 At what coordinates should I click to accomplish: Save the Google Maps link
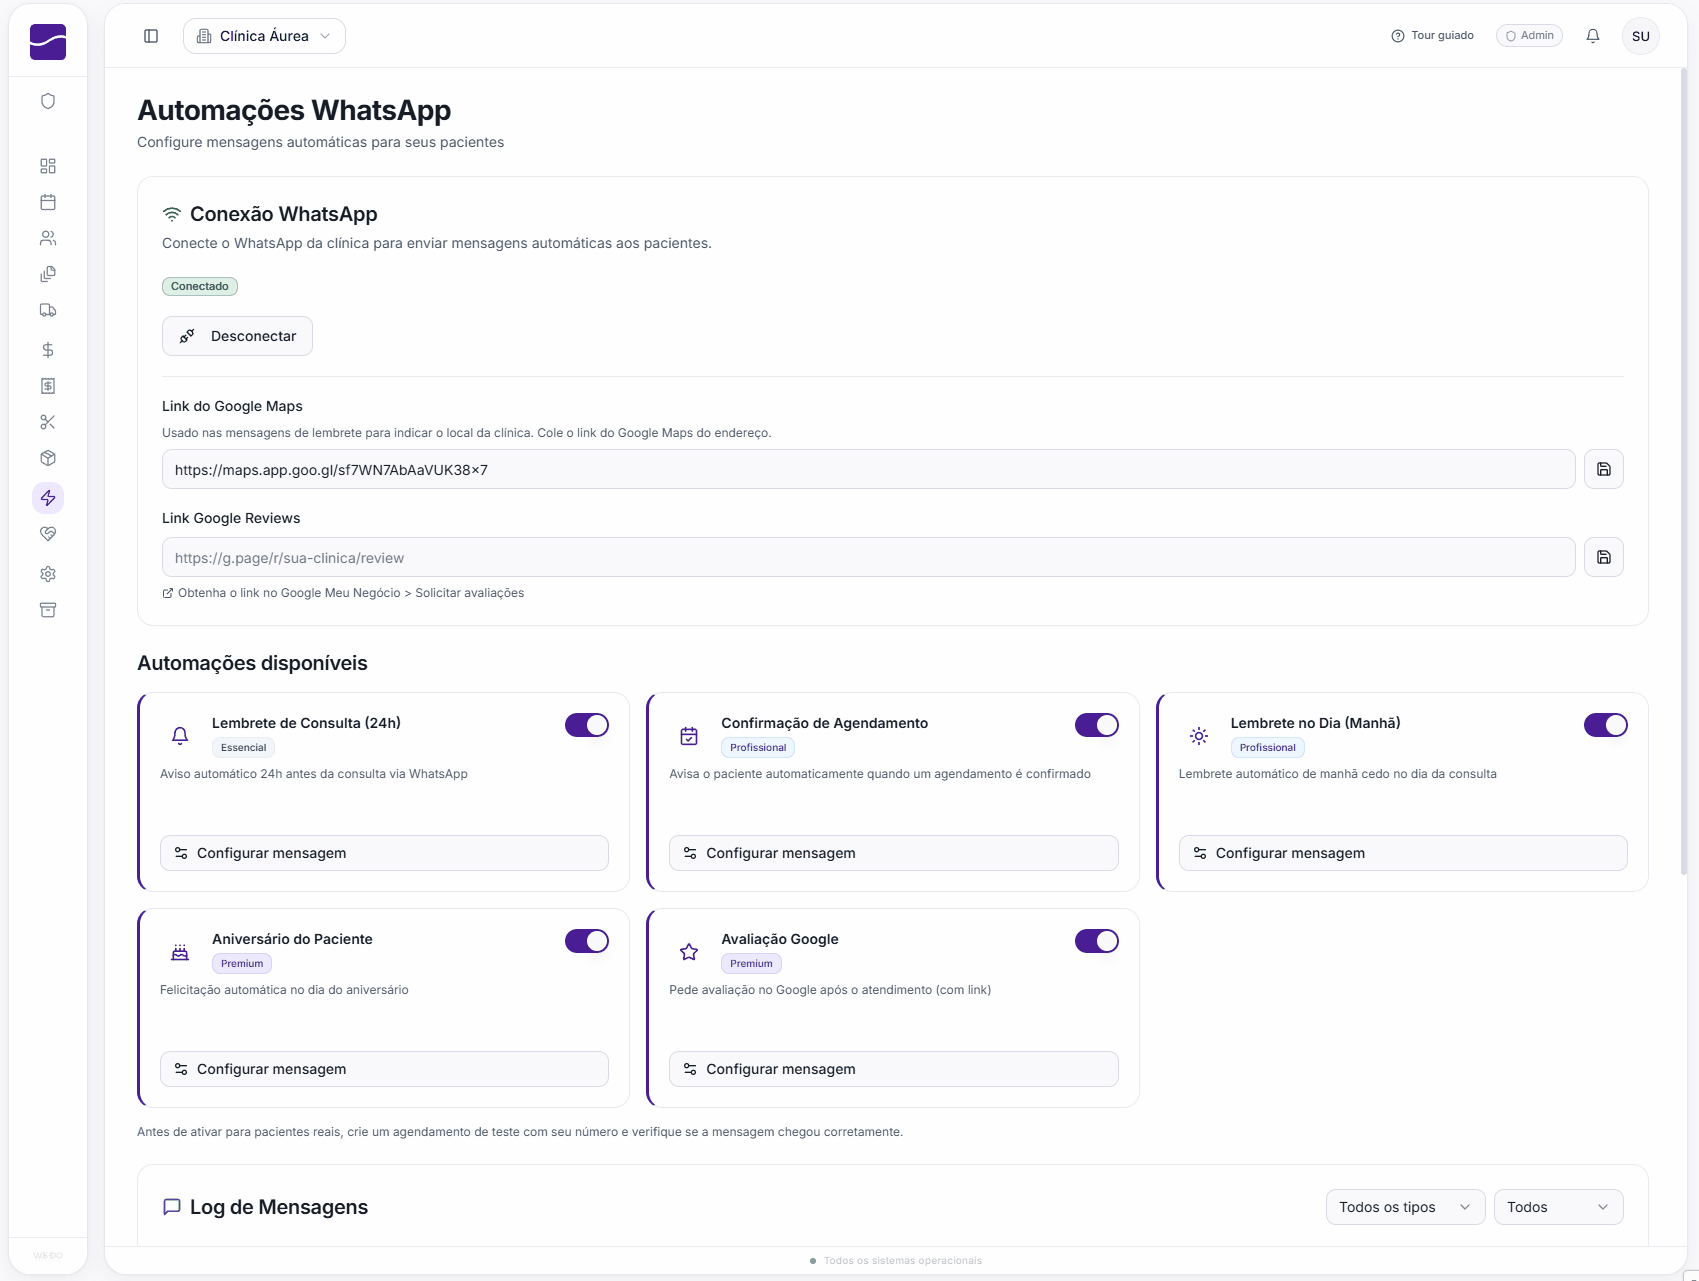click(1604, 469)
